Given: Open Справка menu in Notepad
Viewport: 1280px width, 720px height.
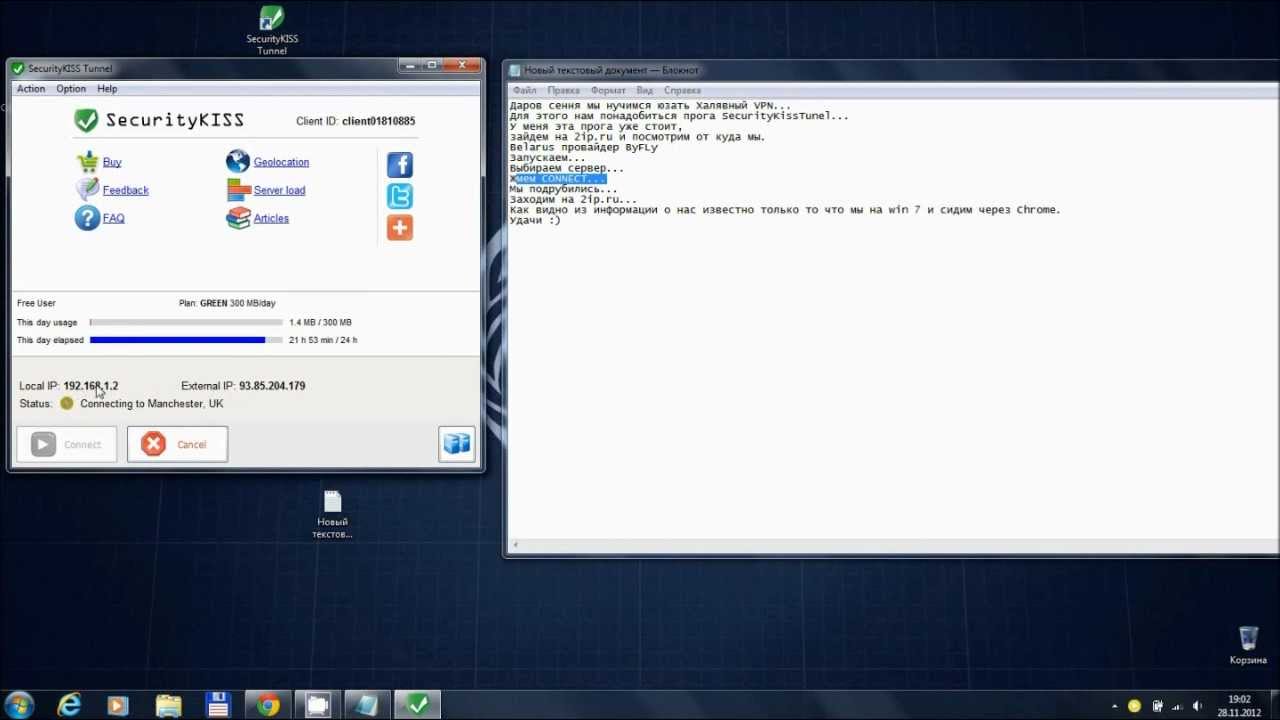Looking at the screenshot, I should coord(682,90).
